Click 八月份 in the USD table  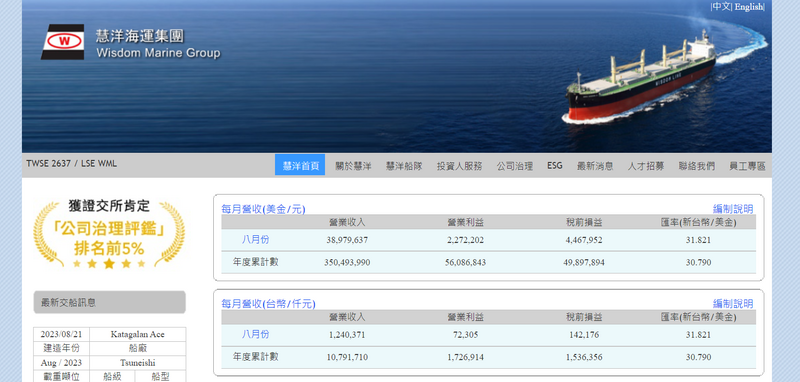click(255, 239)
